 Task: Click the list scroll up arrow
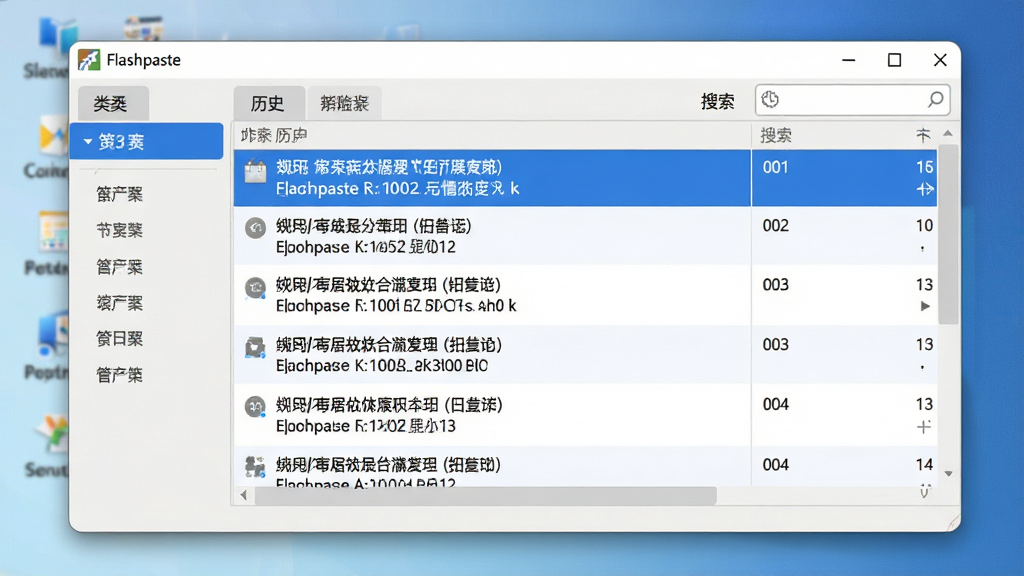(x=948, y=133)
